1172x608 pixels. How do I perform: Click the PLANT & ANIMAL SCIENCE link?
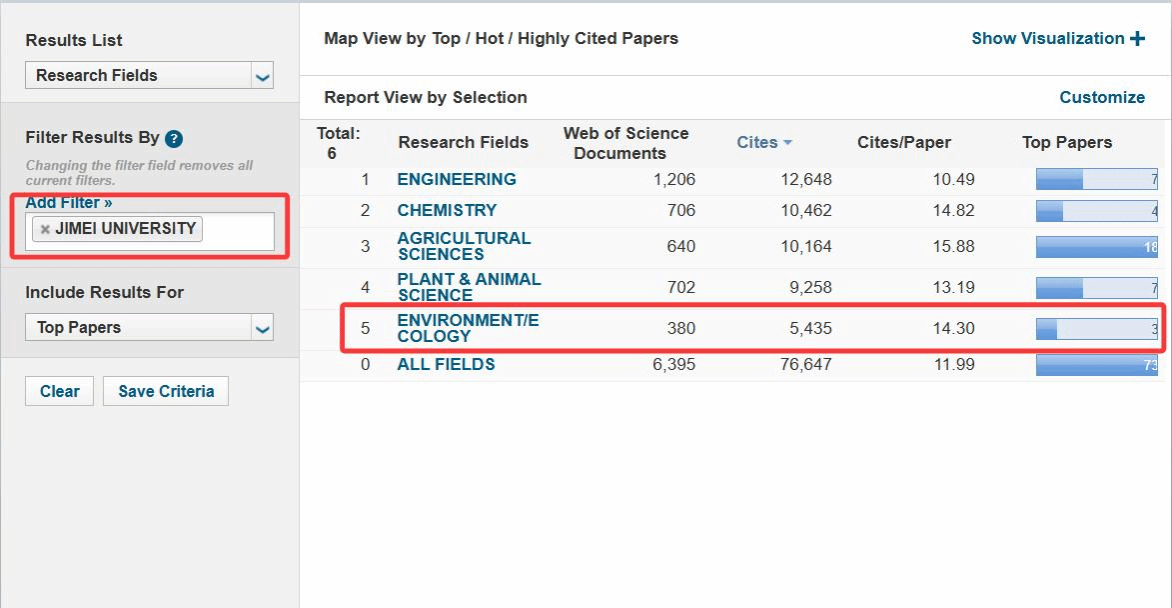pos(468,287)
